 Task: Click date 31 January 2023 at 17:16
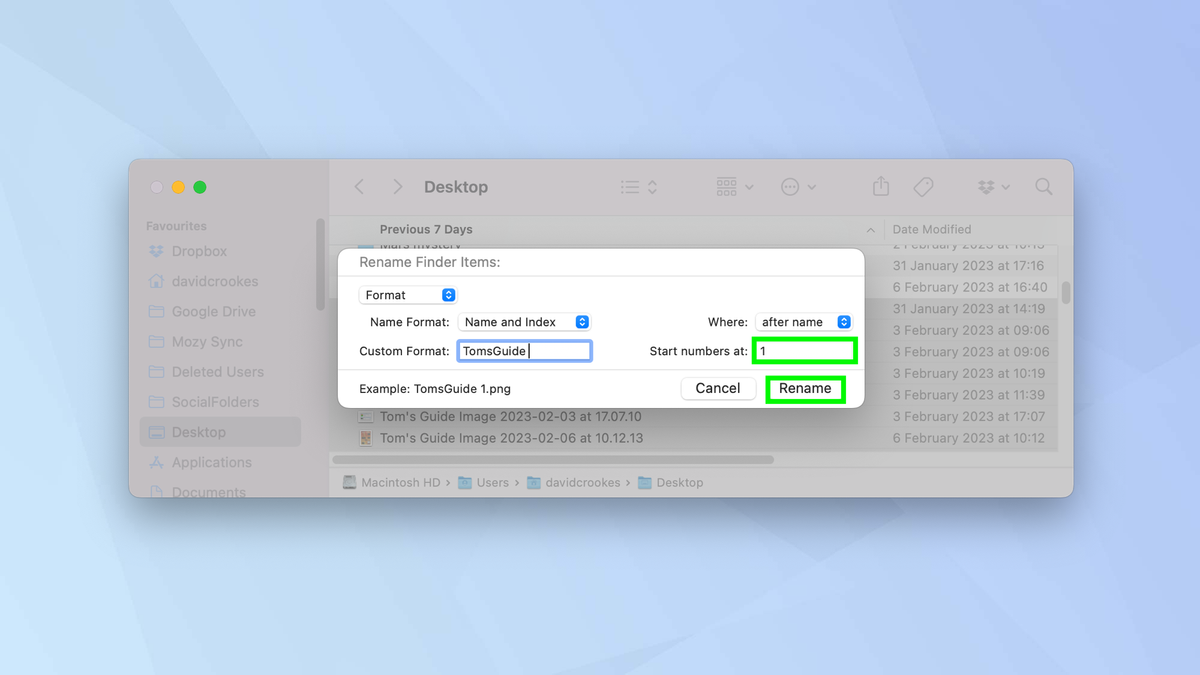[968, 266]
